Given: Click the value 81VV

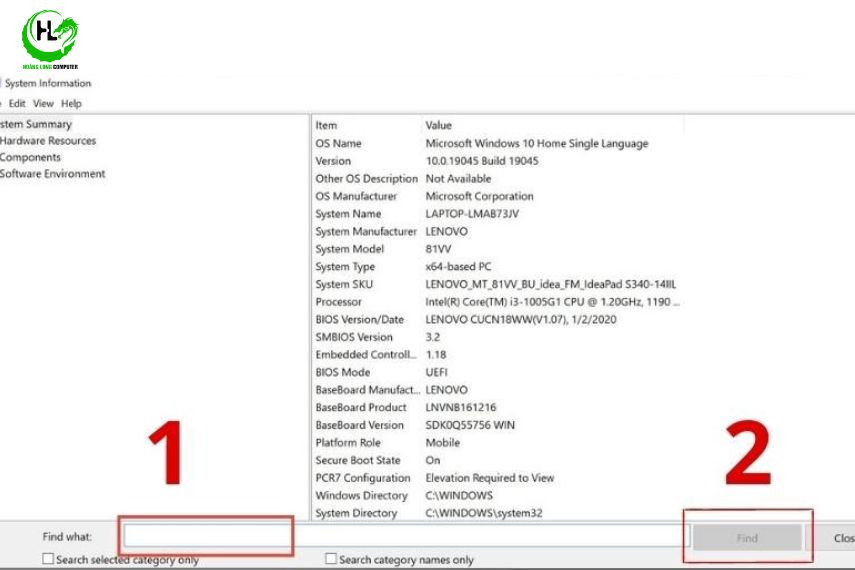Looking at the screenshot, I should click(x=438, y=249).
